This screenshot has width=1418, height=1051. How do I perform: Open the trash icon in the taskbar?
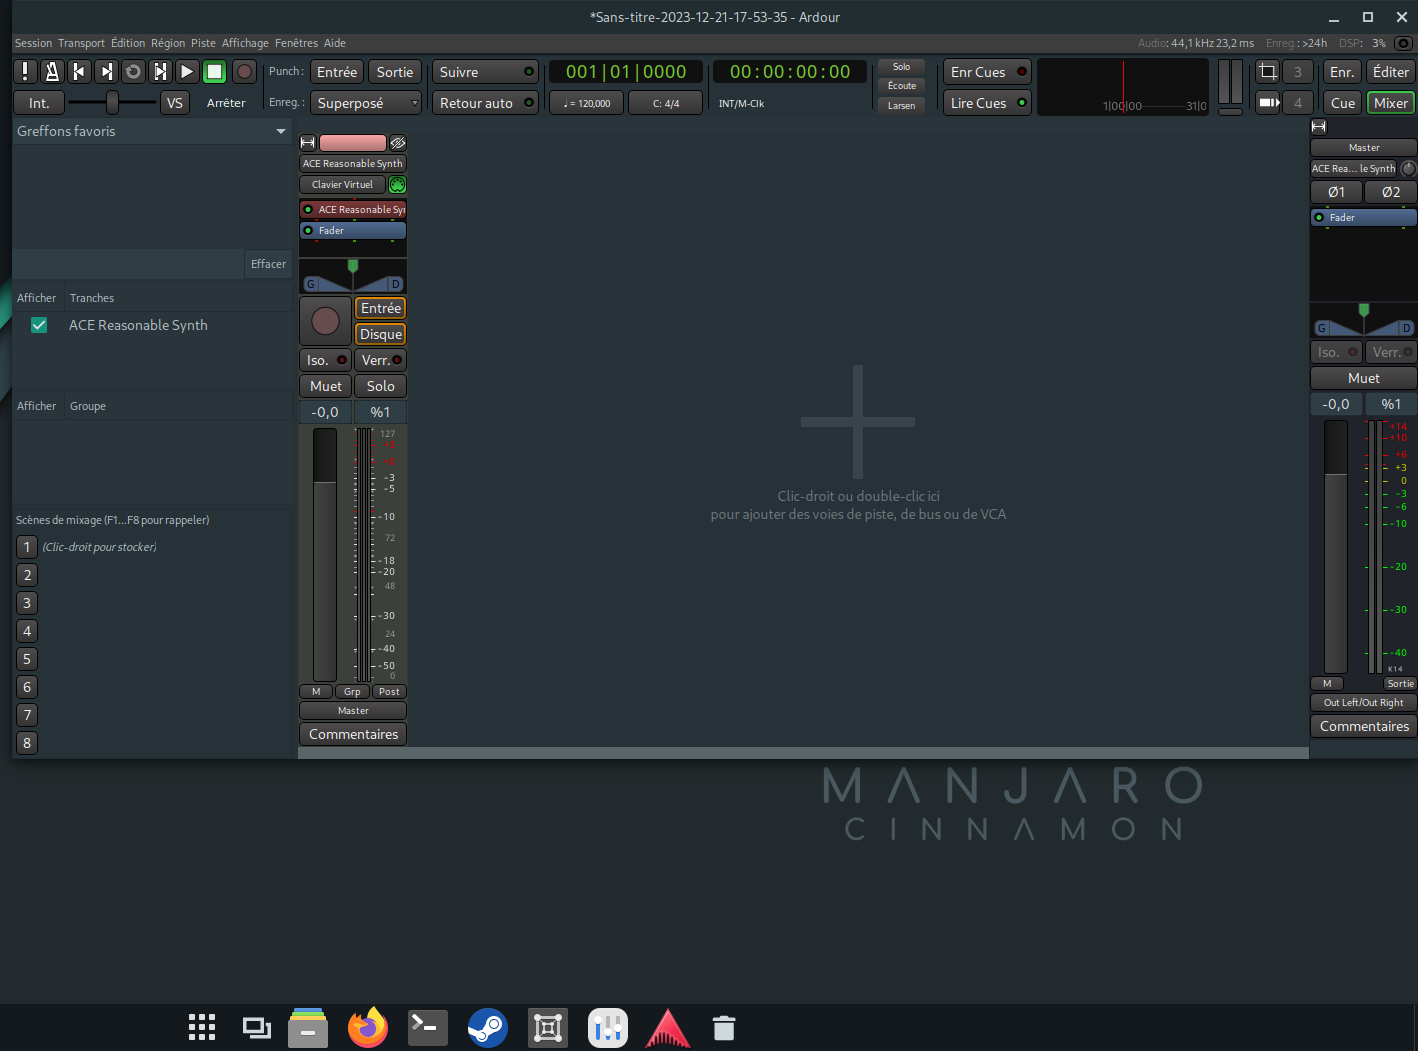click(724, 1027)
